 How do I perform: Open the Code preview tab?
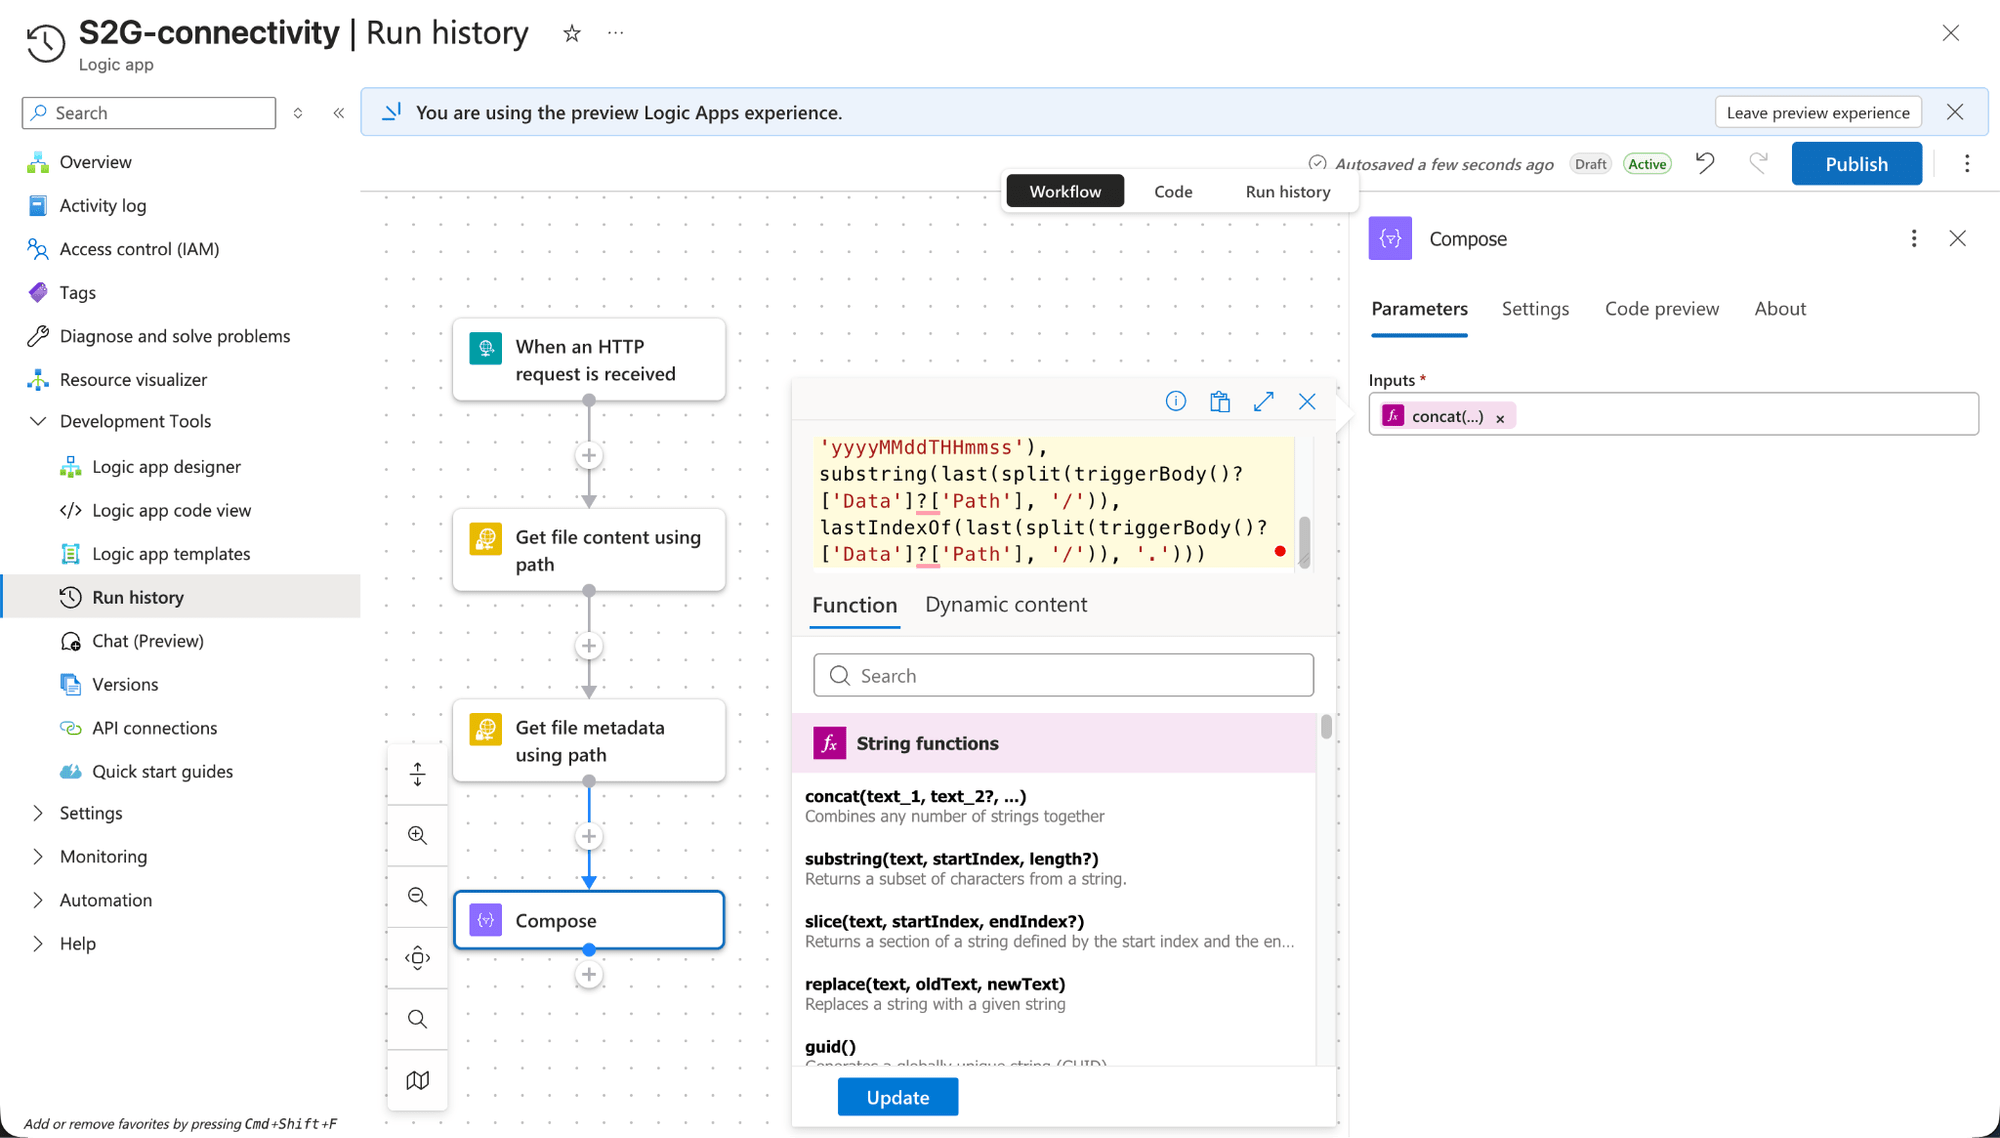[x=1662, y=309]
